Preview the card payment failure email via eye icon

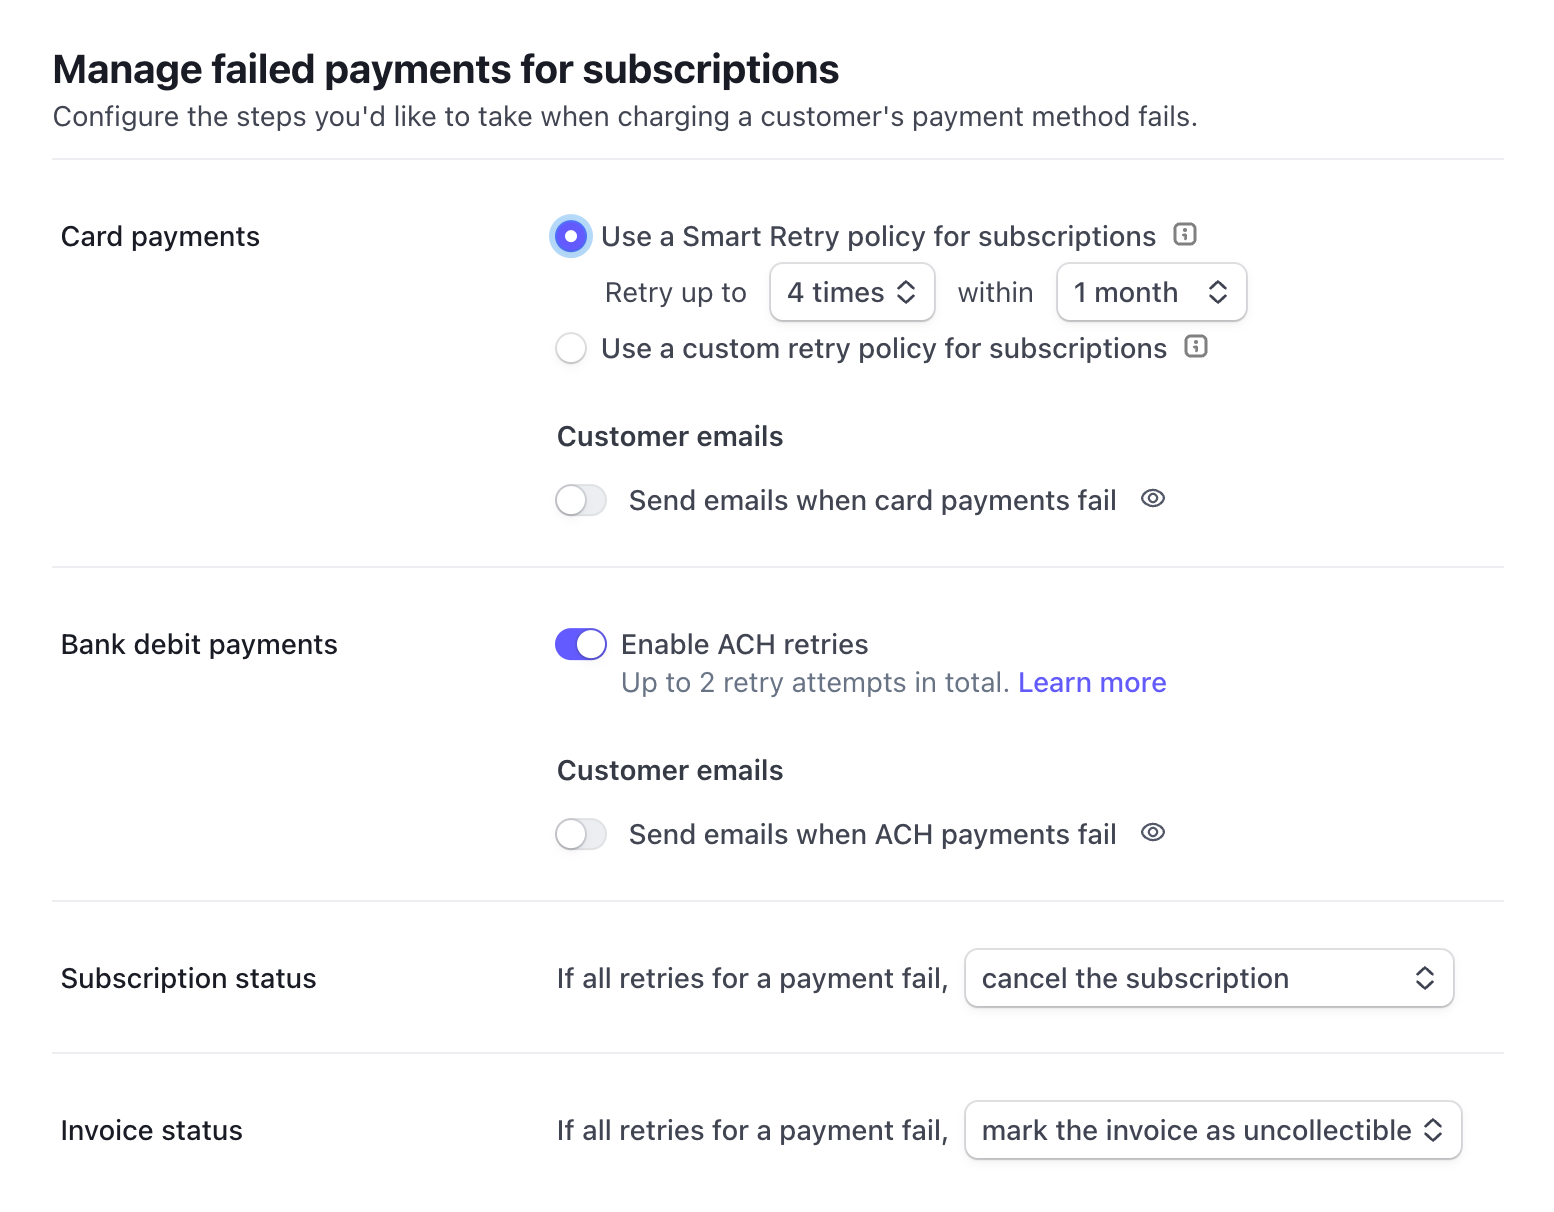1153,498
